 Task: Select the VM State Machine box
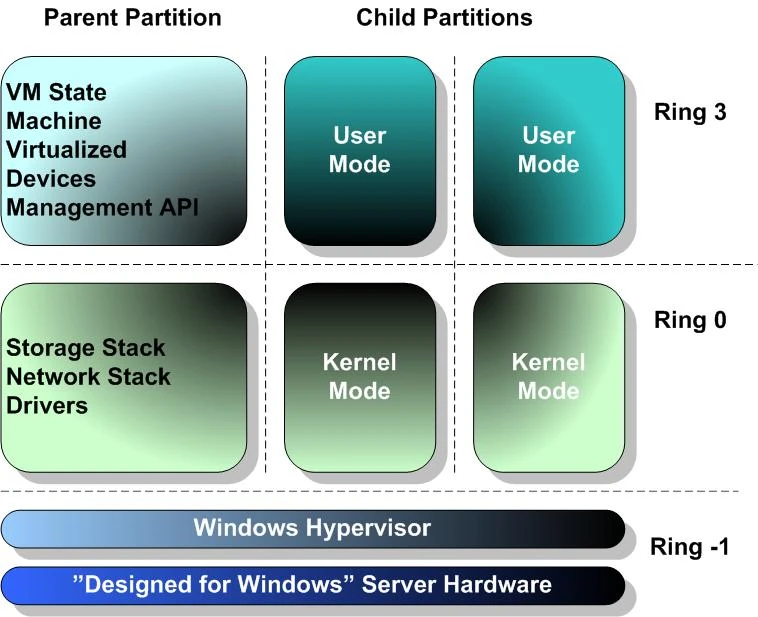pos(124,151)
